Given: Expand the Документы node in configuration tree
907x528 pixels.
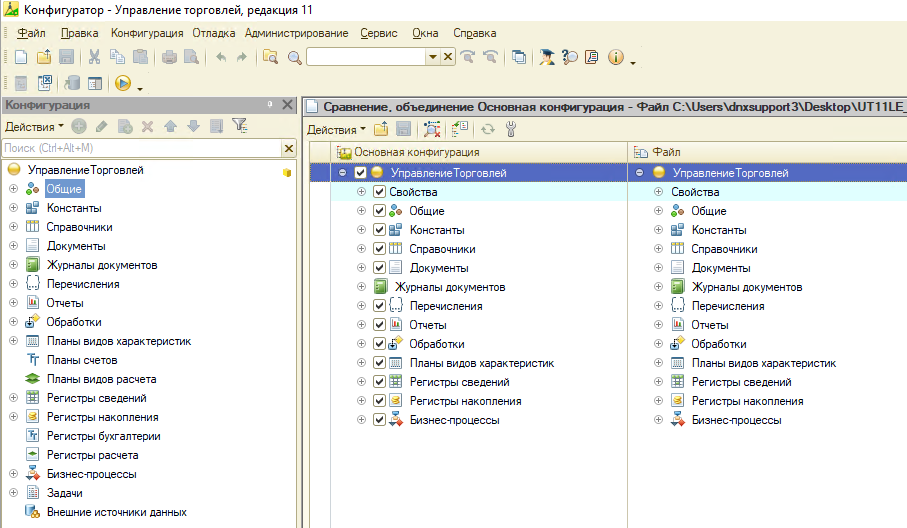Looking at the screenshot, I should pyautogui.click(x=13, y=246).
